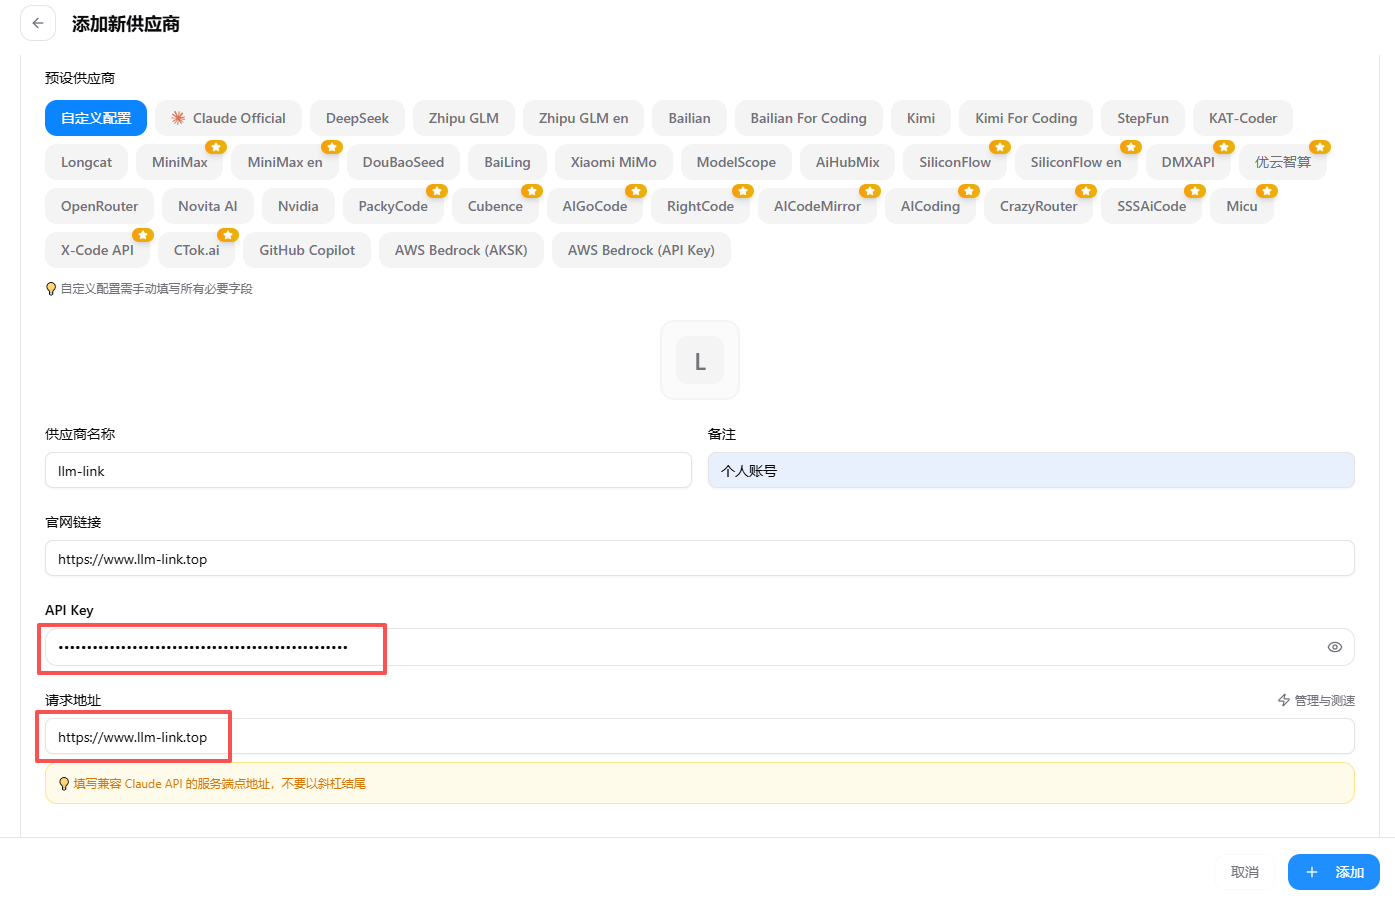Choose the KAT-Coder preset
Image resolution: width=1395 pixels, height=900 pixels.
point(1243,118)
